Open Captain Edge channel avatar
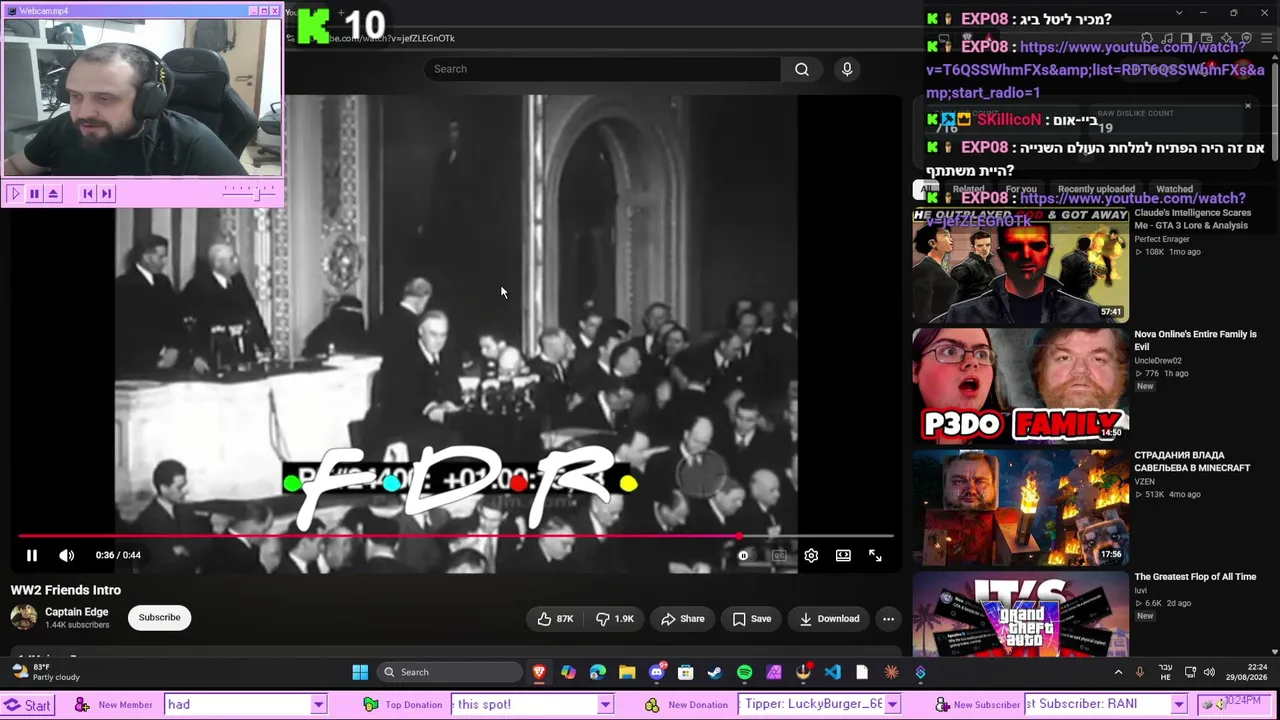 click(24, 617)
